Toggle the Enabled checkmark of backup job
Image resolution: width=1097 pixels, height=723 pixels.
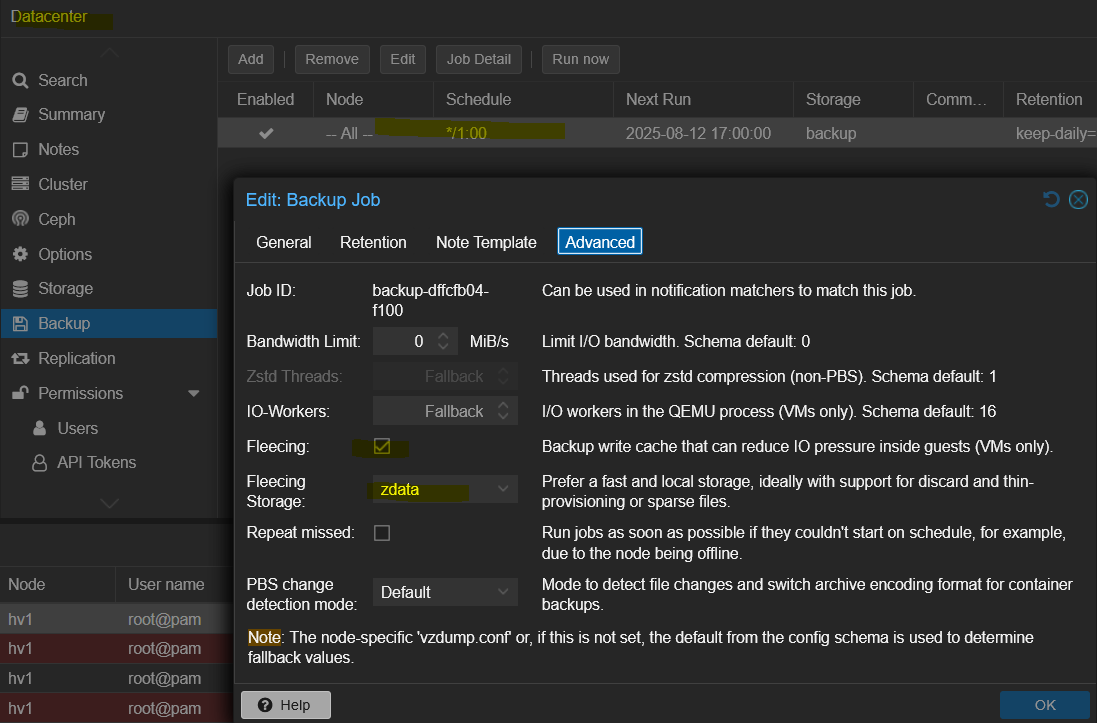click(266, 133)
